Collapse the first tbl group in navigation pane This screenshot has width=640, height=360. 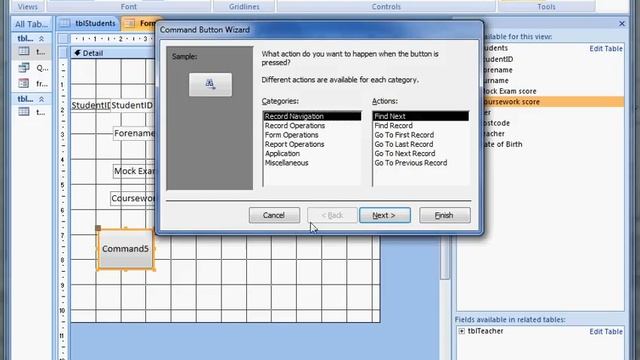[x=41, y=39]
